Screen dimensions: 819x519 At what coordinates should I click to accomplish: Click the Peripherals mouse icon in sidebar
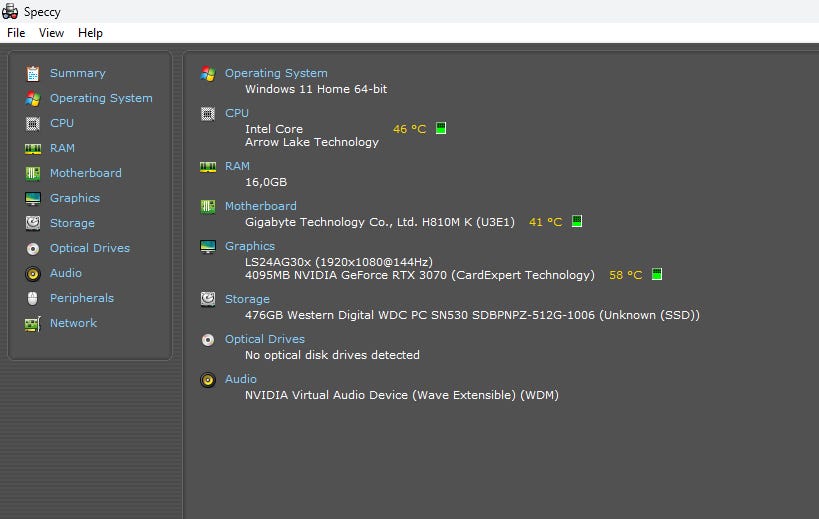(33, 298)
